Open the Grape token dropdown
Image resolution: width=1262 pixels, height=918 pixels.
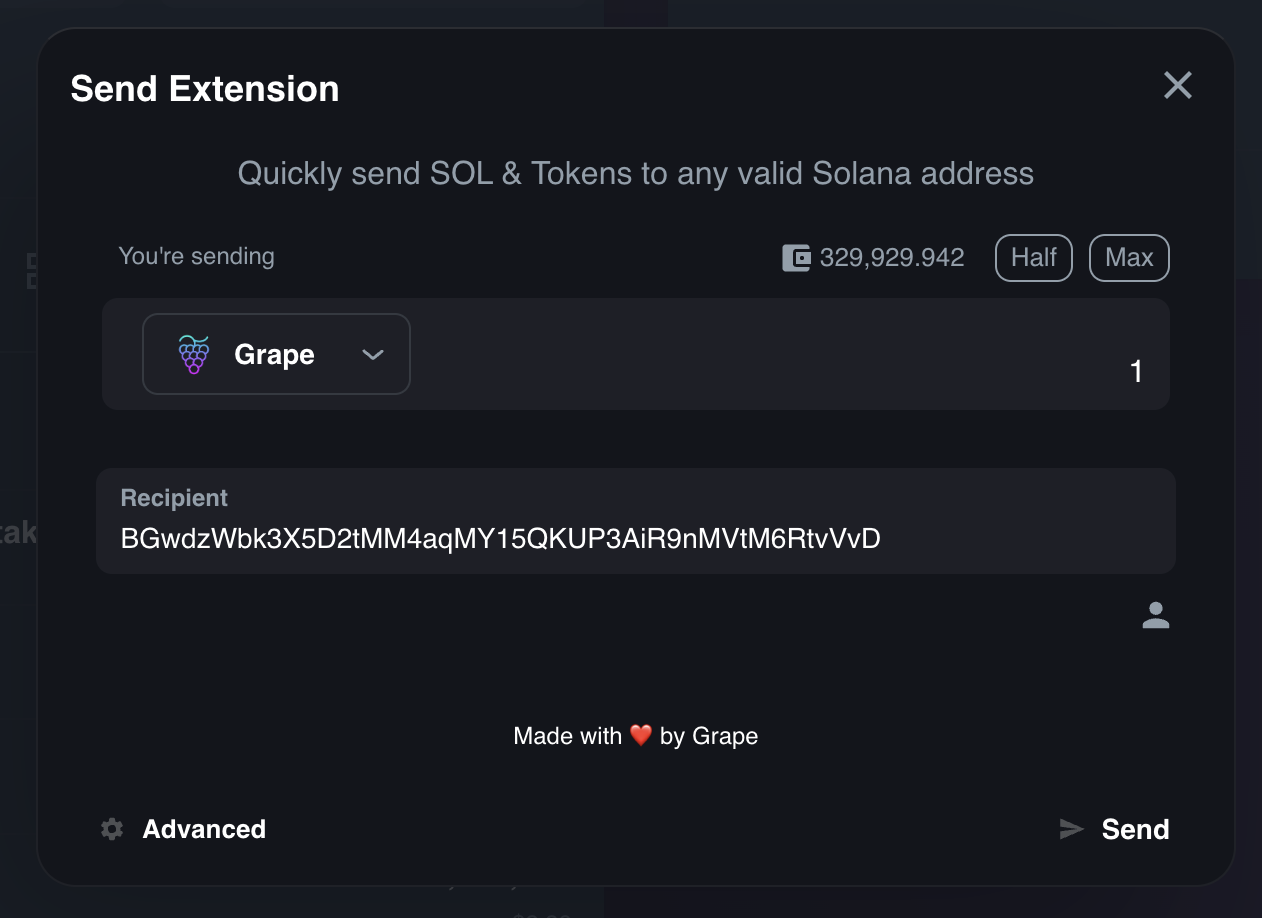pos(276,355)
